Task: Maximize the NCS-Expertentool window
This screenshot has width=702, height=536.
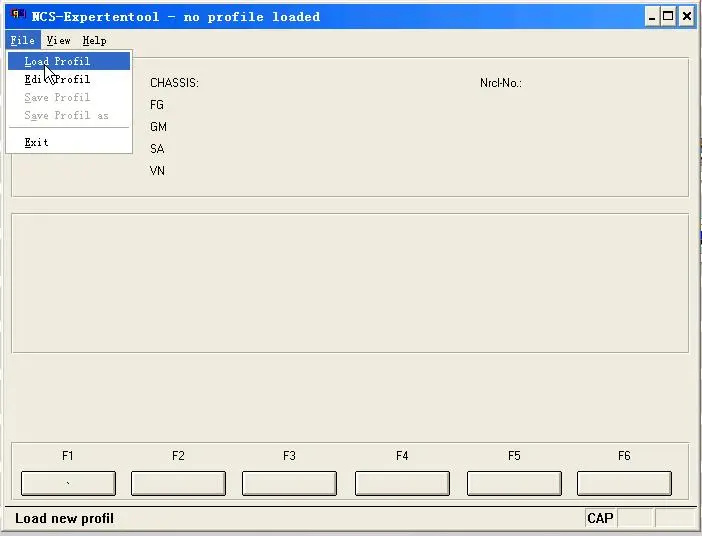Action: point(668,17)
